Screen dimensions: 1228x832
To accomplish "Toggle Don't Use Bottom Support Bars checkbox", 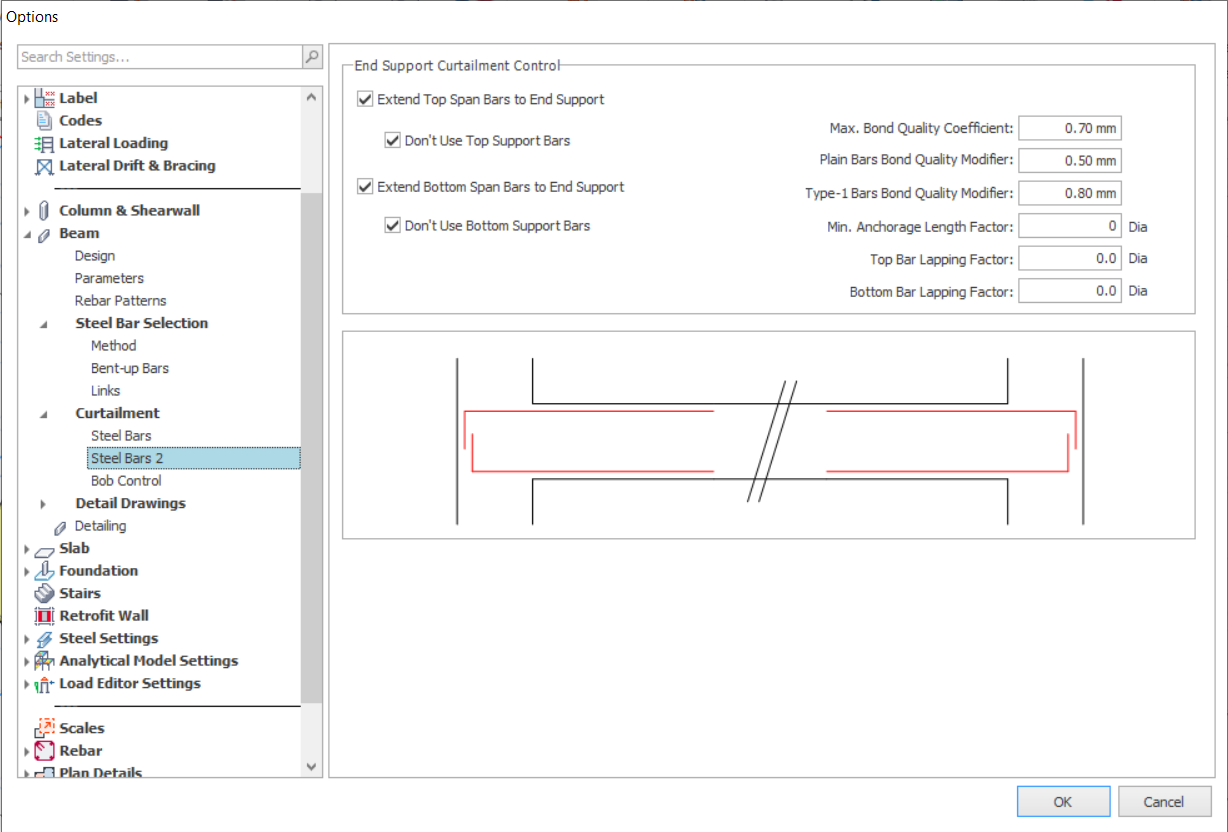I will [x=392, y=226].
